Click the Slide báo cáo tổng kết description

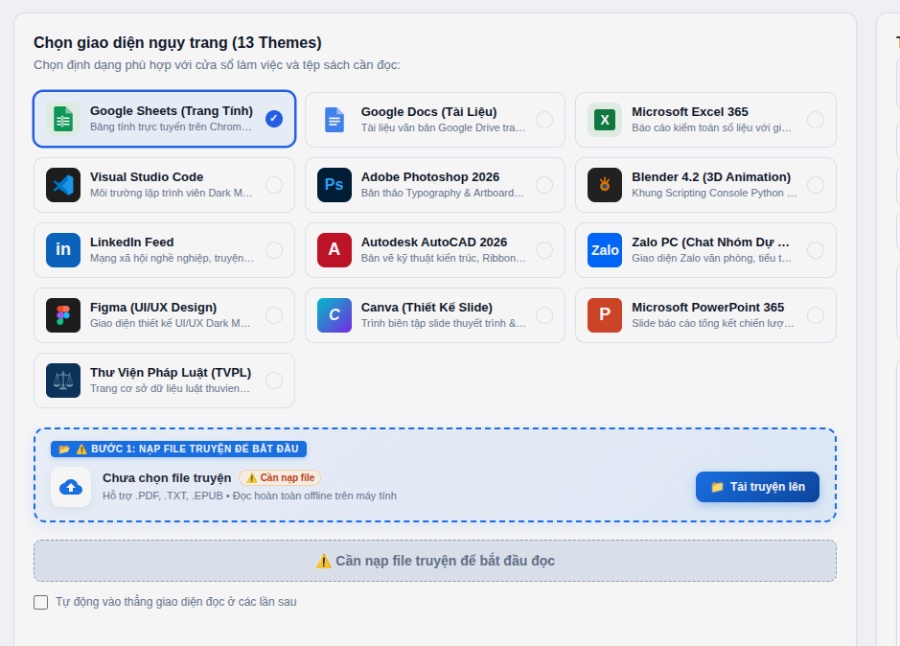(x=712, y=323)
